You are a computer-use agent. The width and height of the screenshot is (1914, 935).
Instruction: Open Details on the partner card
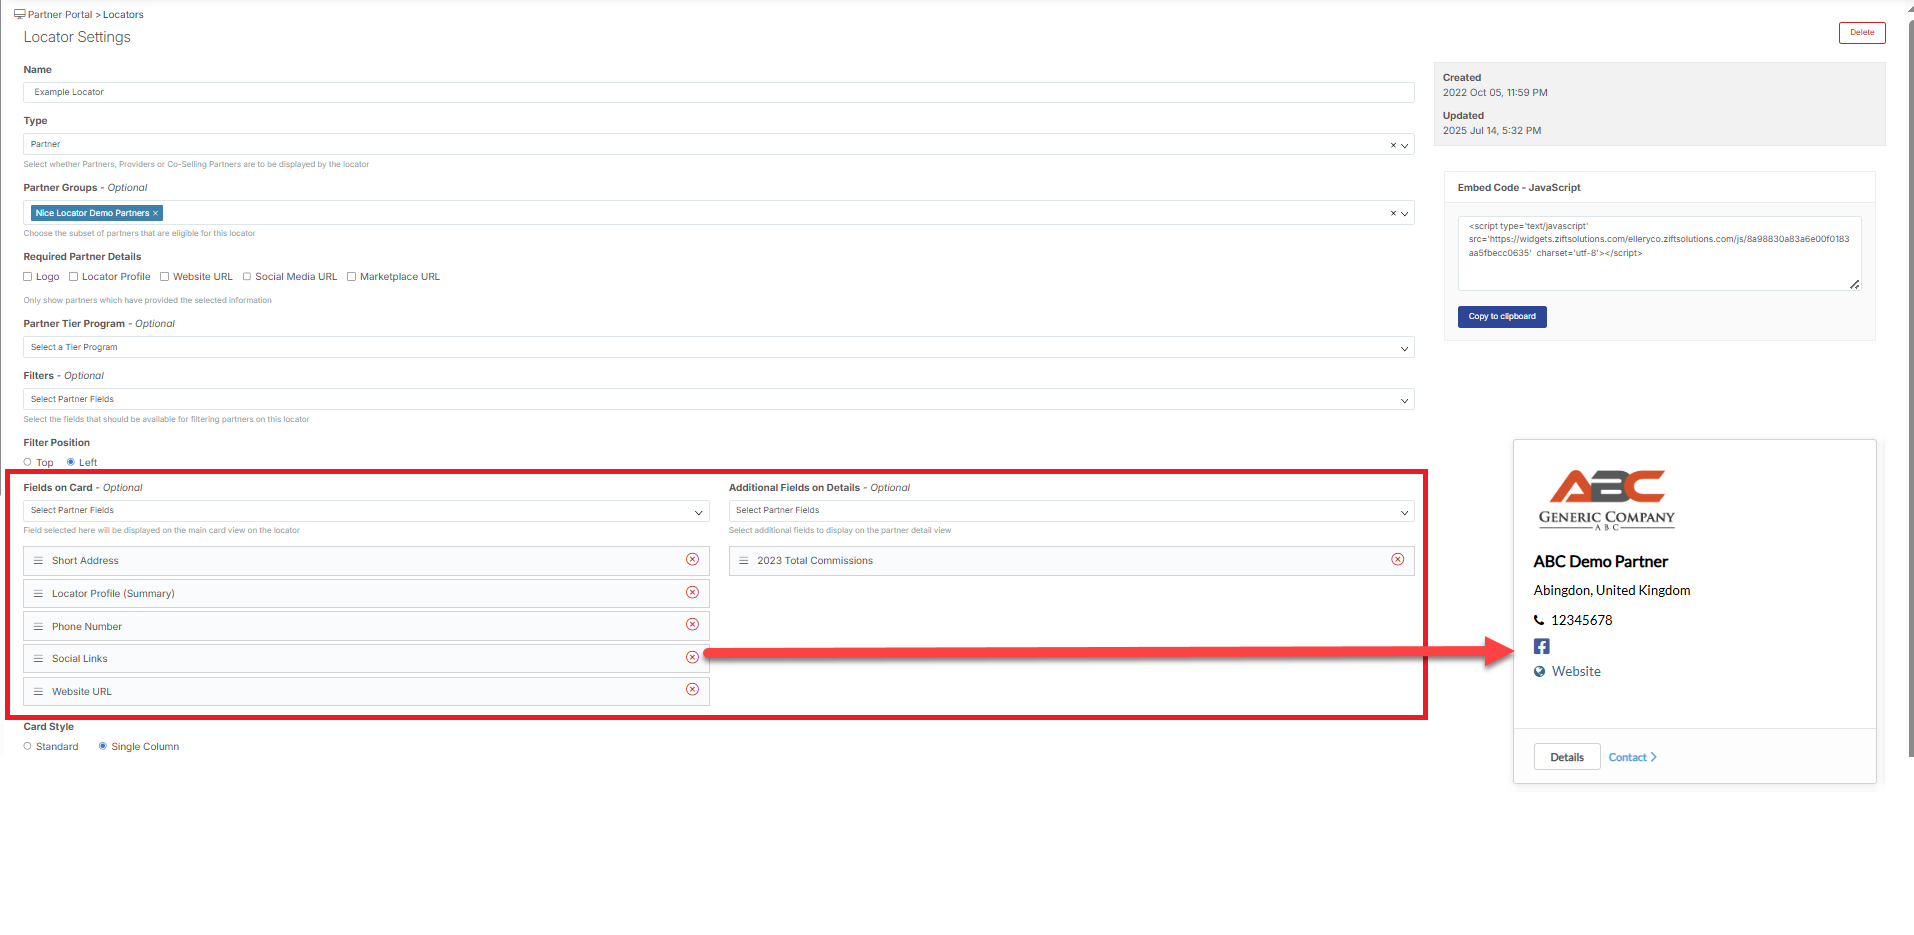pyautogui.click(x=1567, y=757)
